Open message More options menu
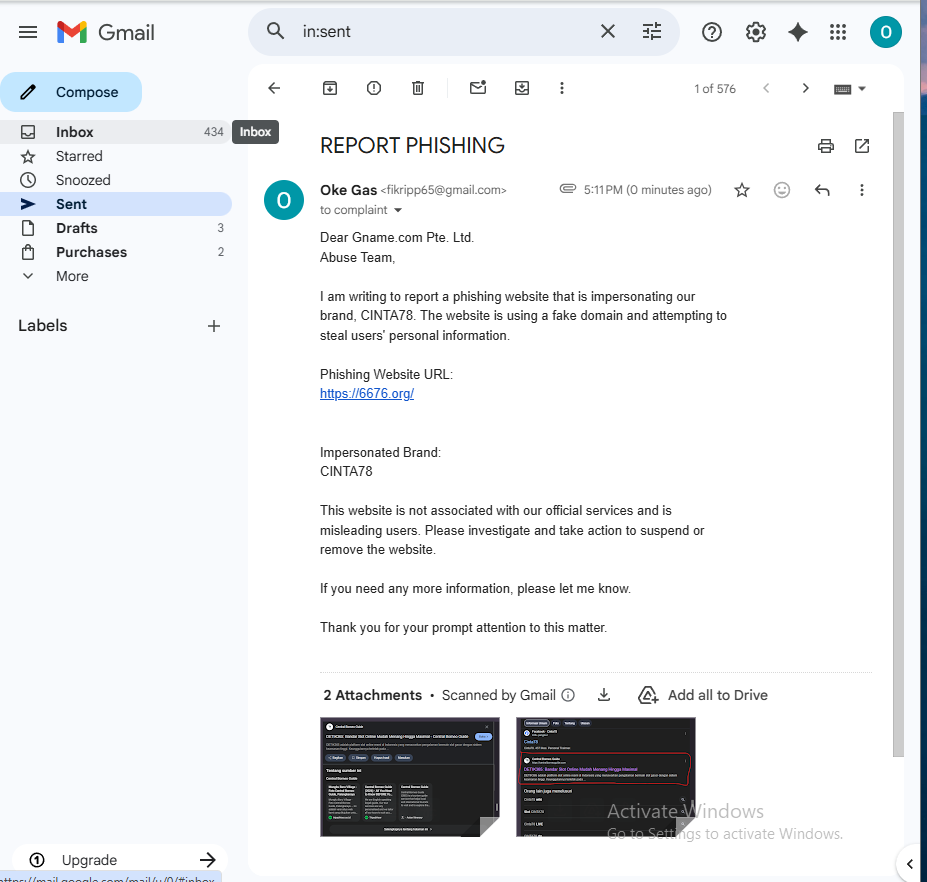927x882 pixels. 861,190
